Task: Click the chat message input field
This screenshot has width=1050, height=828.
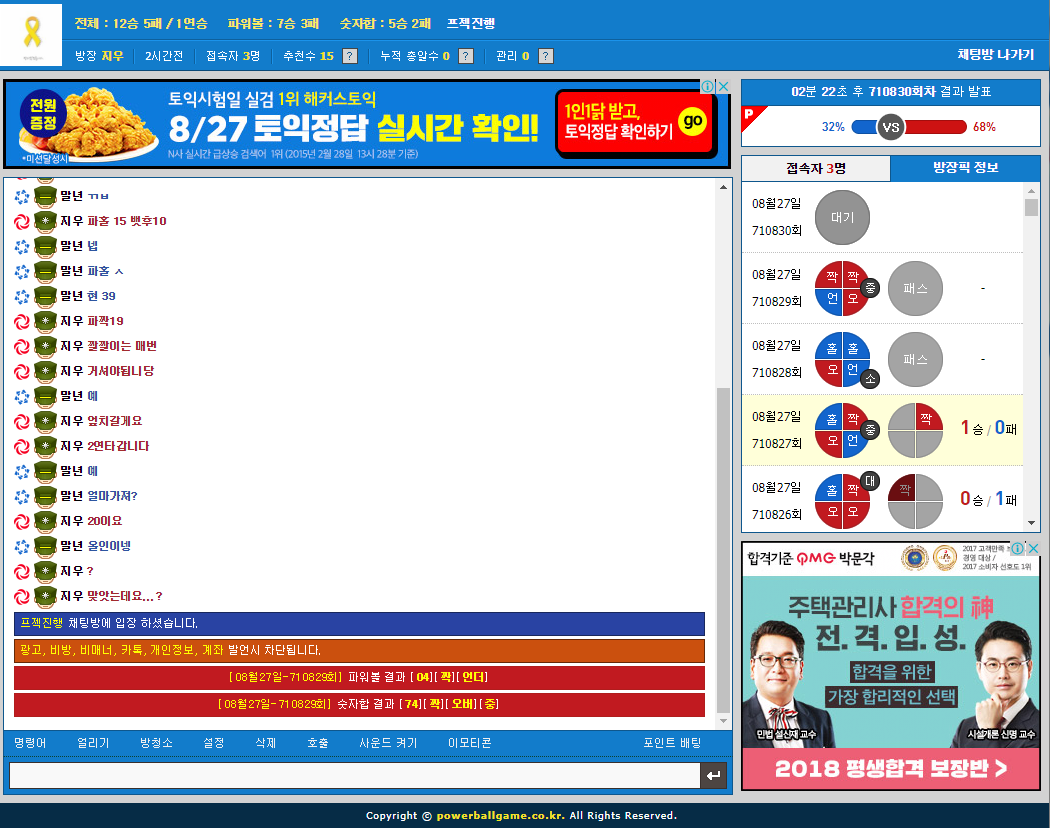Action: tap(354, 775)
